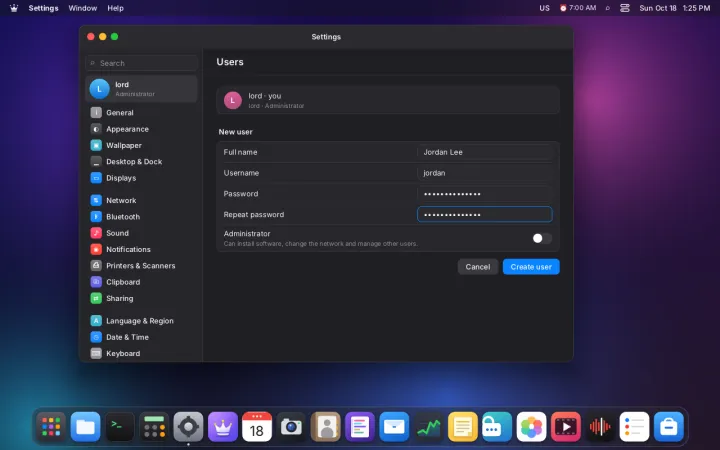
Task: Open Photos app in dock
Action: [x=531, y=427]
